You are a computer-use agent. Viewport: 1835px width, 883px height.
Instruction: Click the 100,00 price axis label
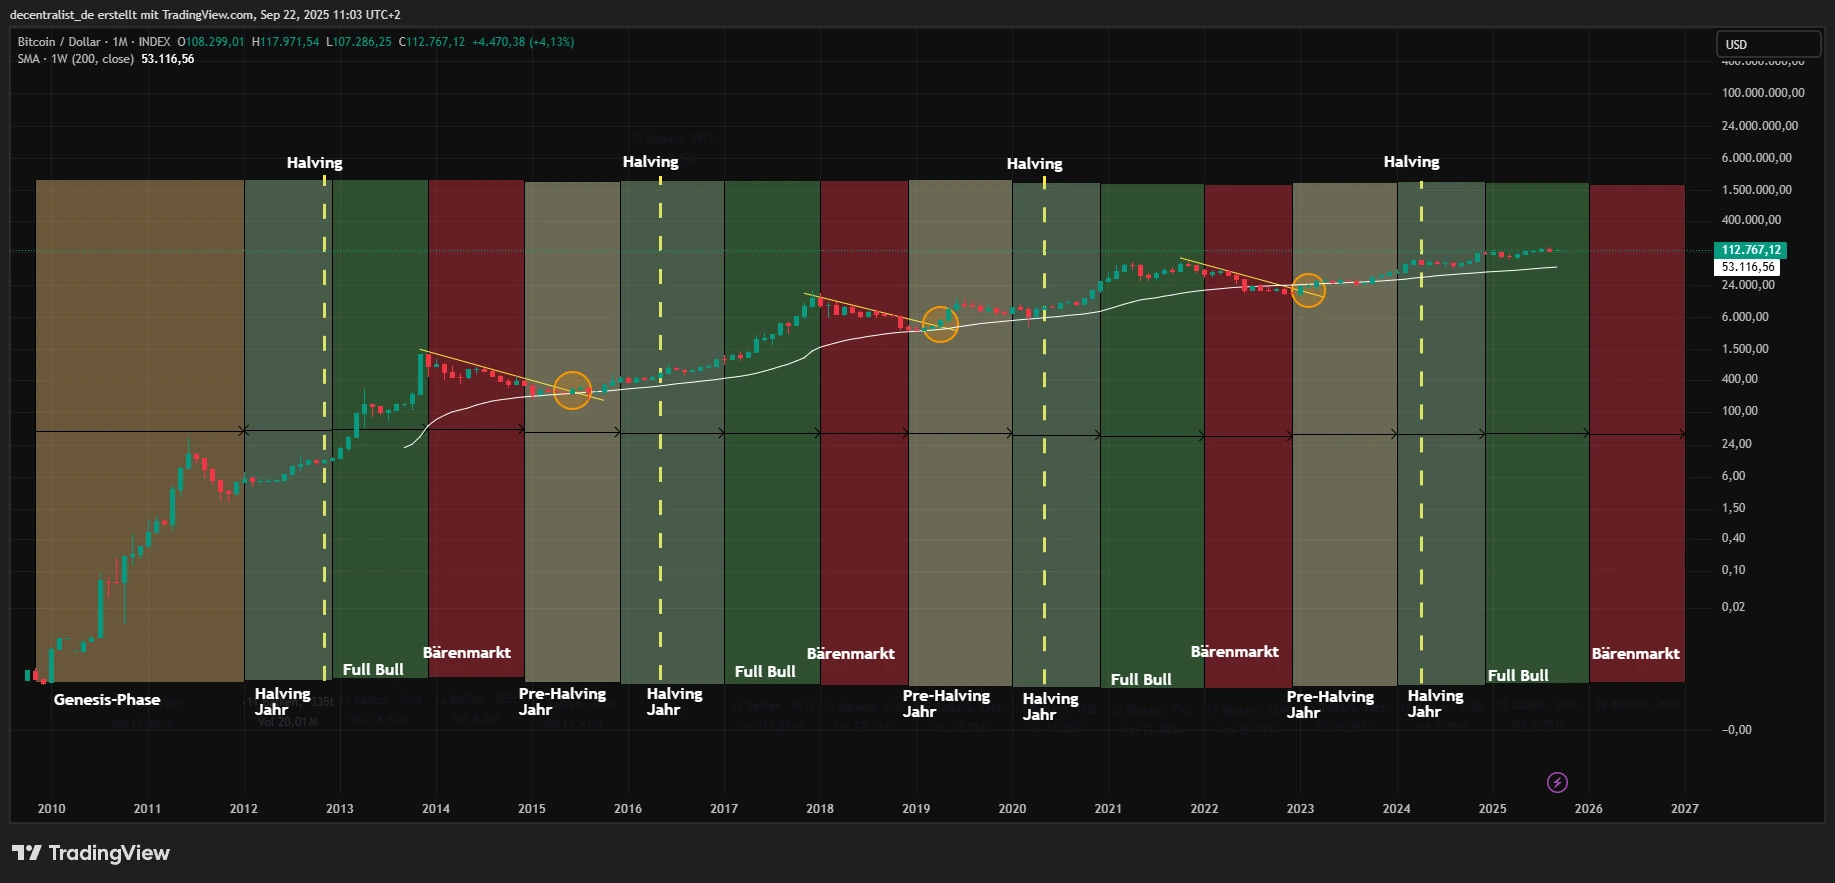click(x=1739, y=411)
